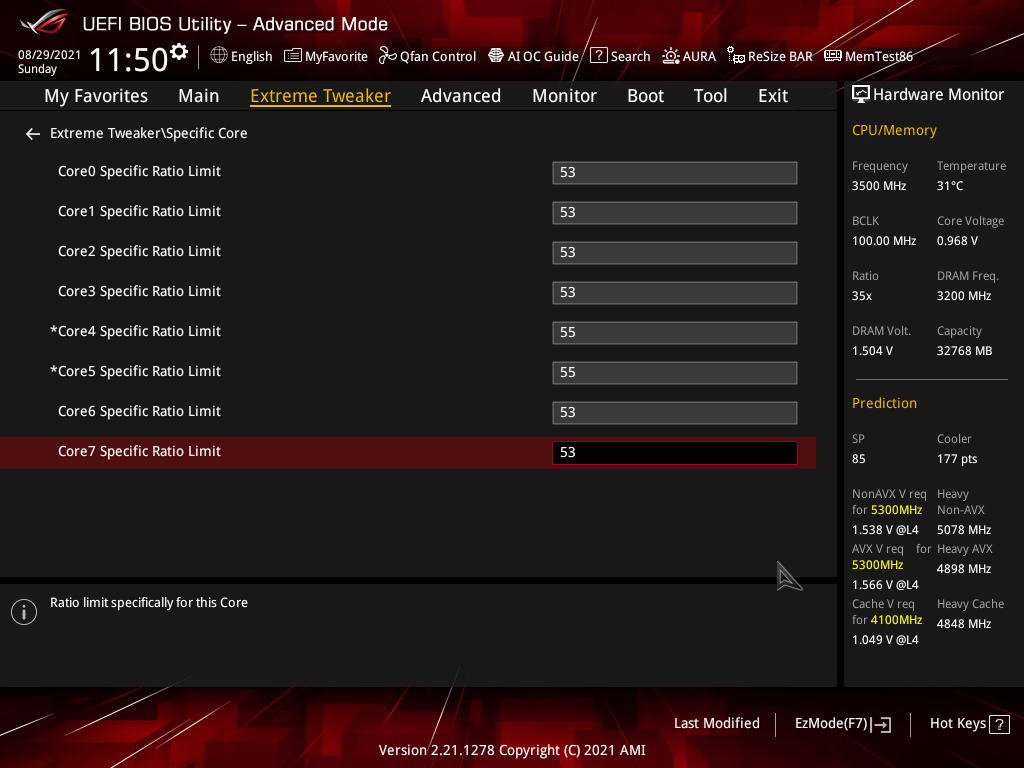Edit Core0 Specific Ratio Limit field
Viewport: 1024px width, 768px height.
[x=675, y=173]
